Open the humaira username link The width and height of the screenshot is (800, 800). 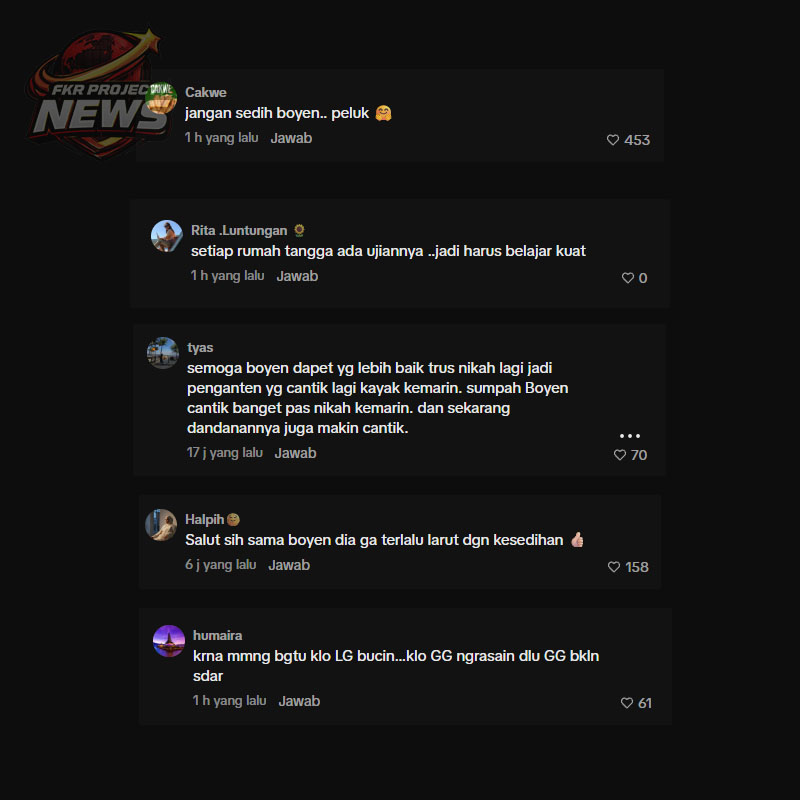[217, 635]
